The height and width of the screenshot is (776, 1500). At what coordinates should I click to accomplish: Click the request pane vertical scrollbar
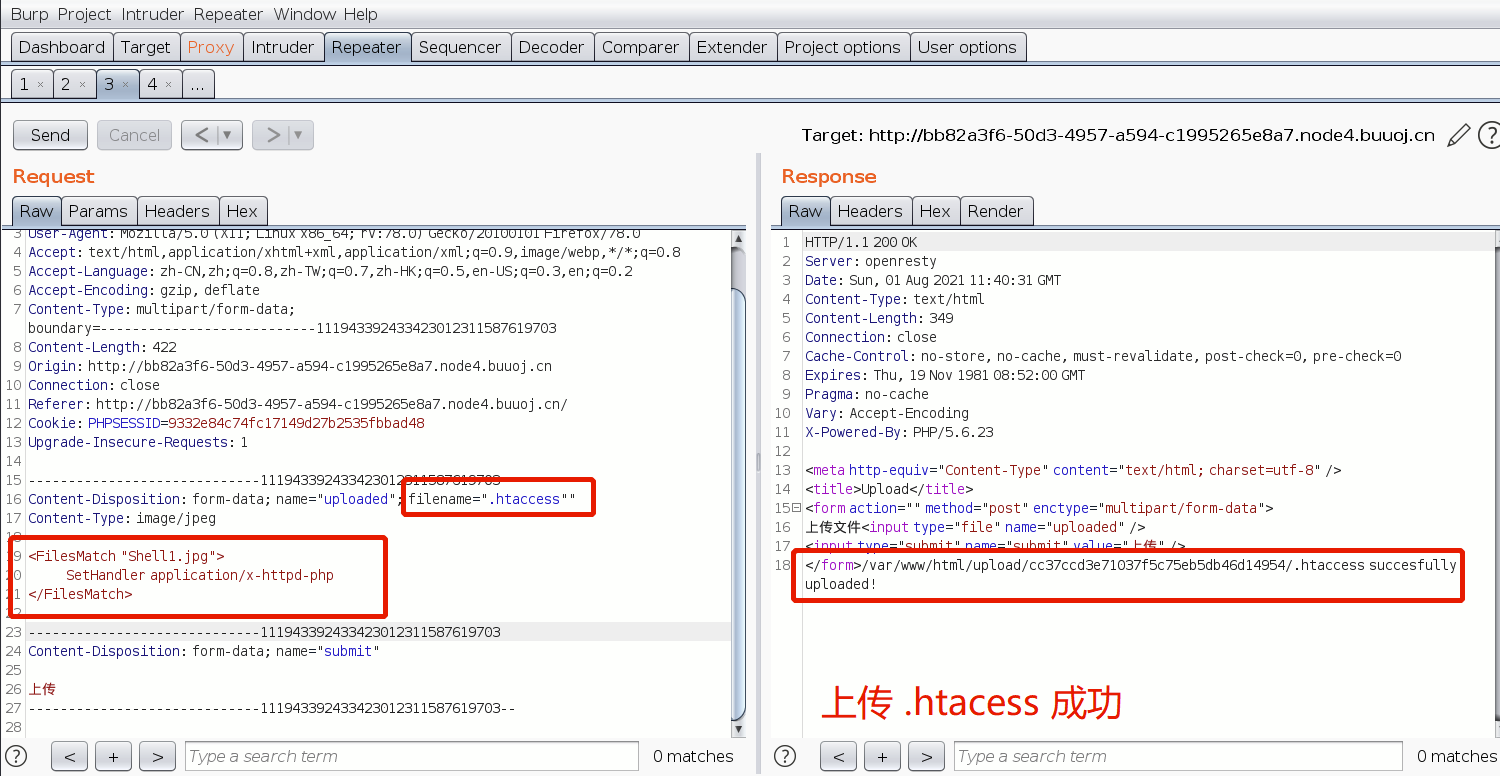pyautogui.click(x=738, y=485)
